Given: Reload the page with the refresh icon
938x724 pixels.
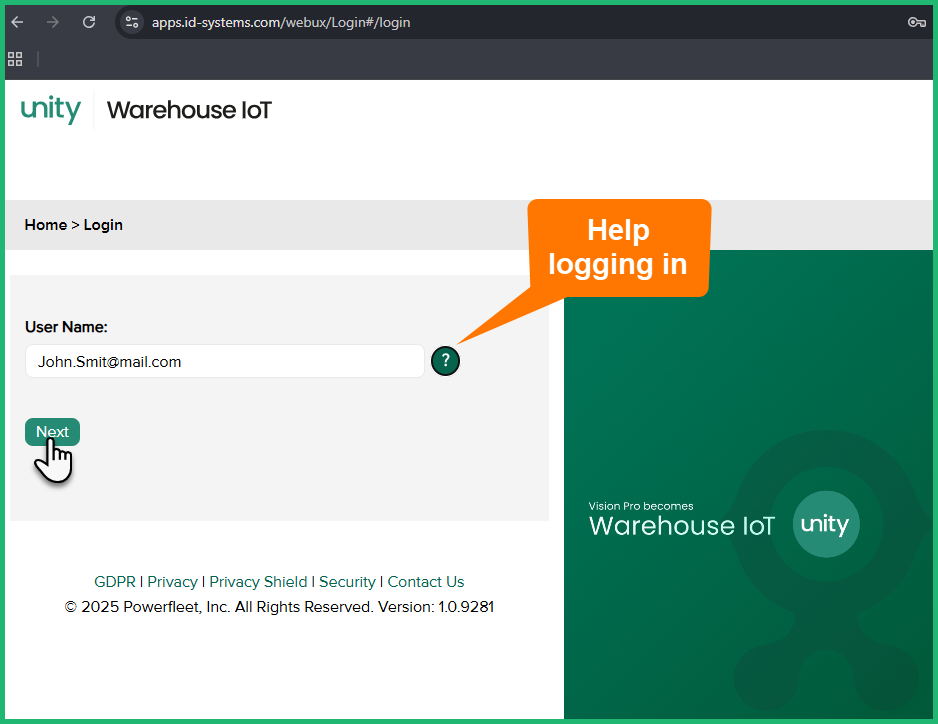Looking at the screenshot, I should 88,21.
